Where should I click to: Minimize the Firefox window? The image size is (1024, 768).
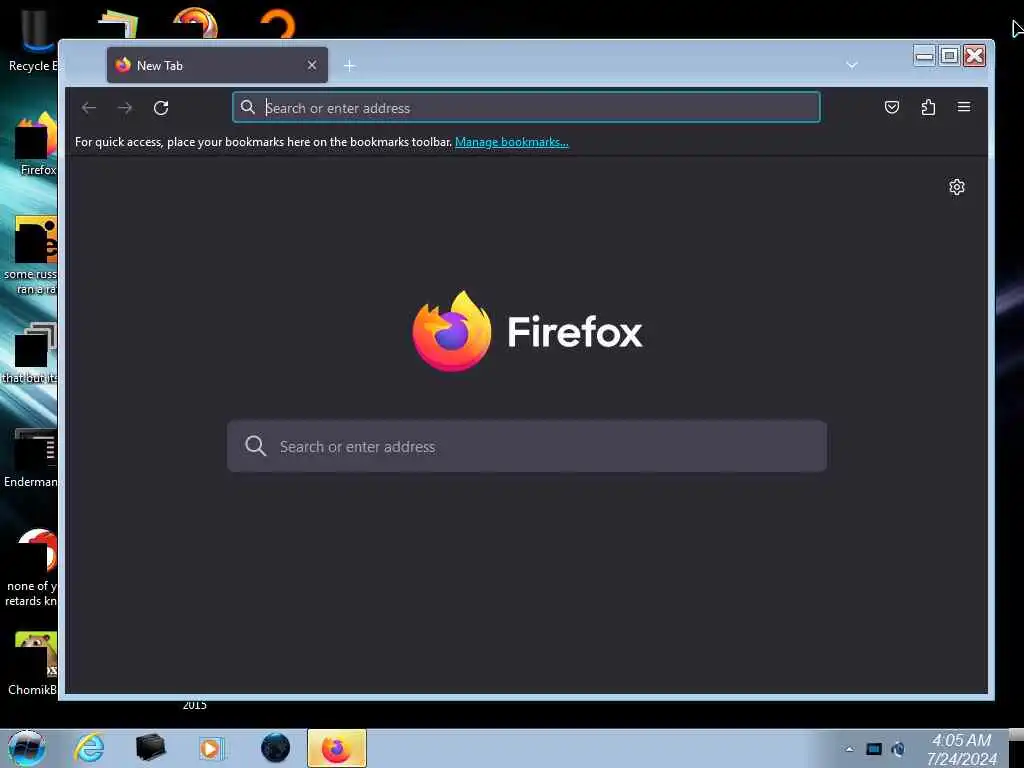coord(924,56)
